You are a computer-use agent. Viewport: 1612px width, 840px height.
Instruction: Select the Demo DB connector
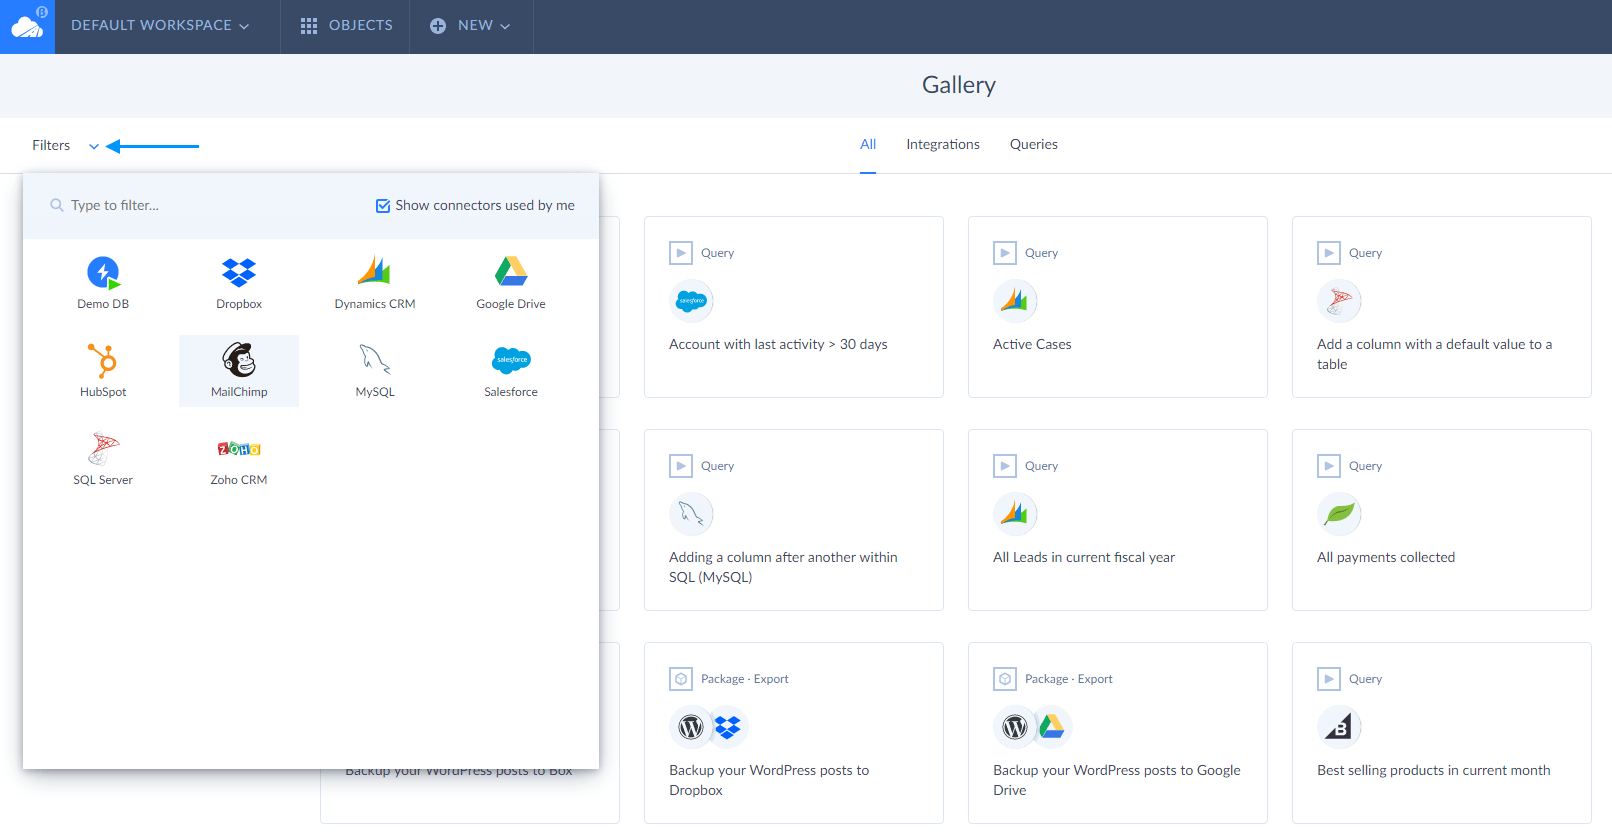click(x=103, y=283)
